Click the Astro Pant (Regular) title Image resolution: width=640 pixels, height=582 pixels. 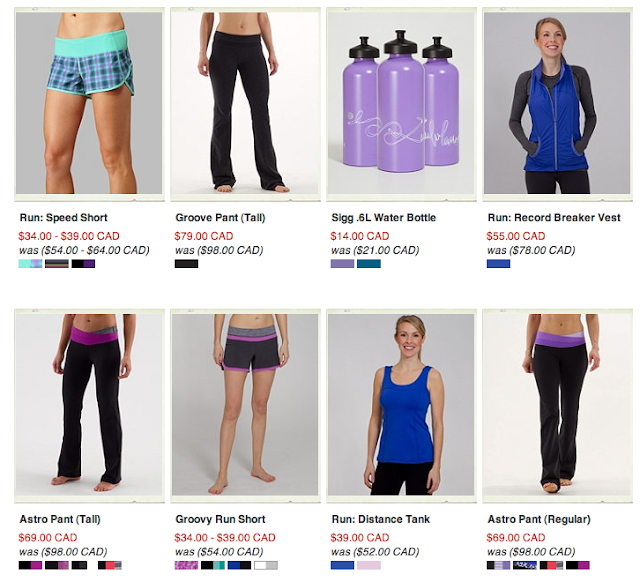539,519
